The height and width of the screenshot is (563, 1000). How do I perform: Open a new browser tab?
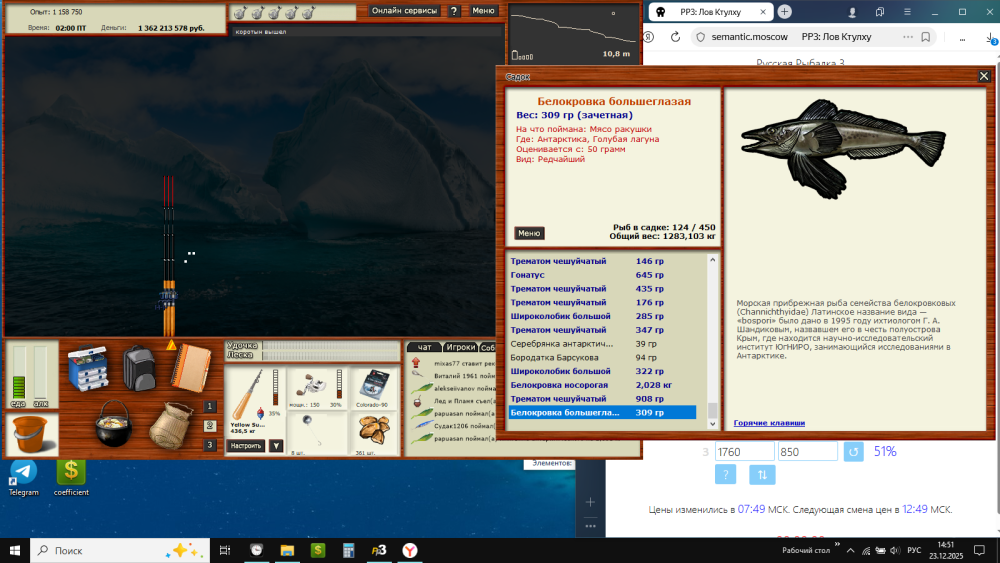784,11
